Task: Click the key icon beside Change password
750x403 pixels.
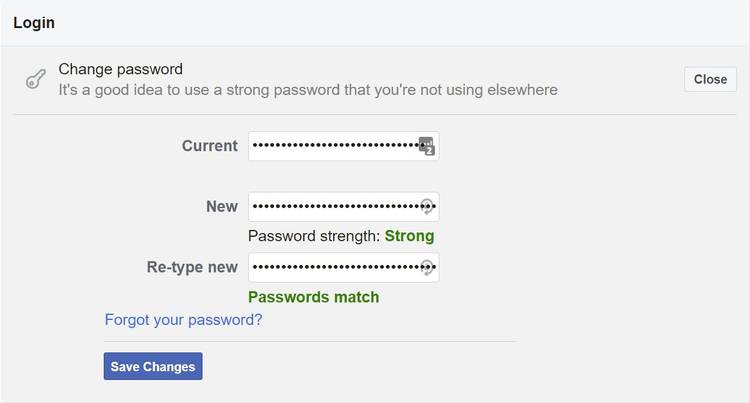Action: (36, 80)
